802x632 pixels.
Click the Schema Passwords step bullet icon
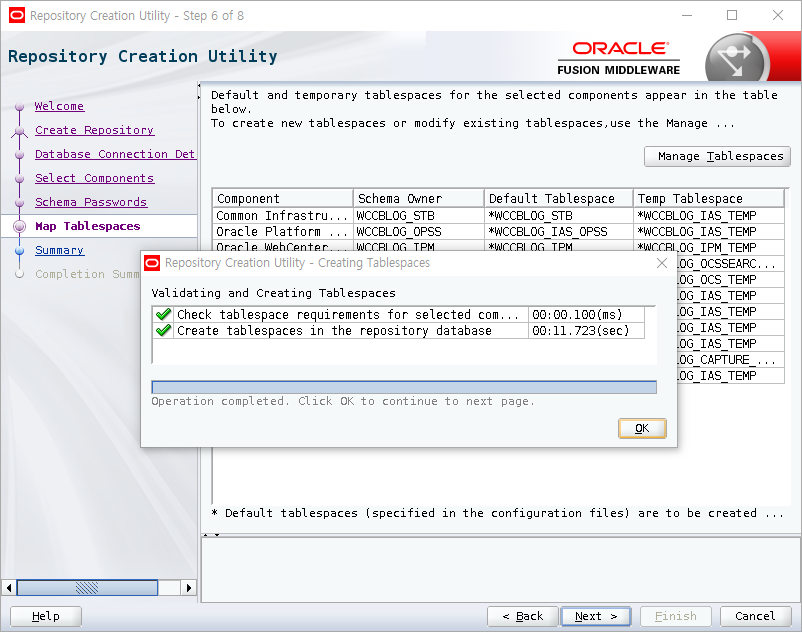(19, 203)
